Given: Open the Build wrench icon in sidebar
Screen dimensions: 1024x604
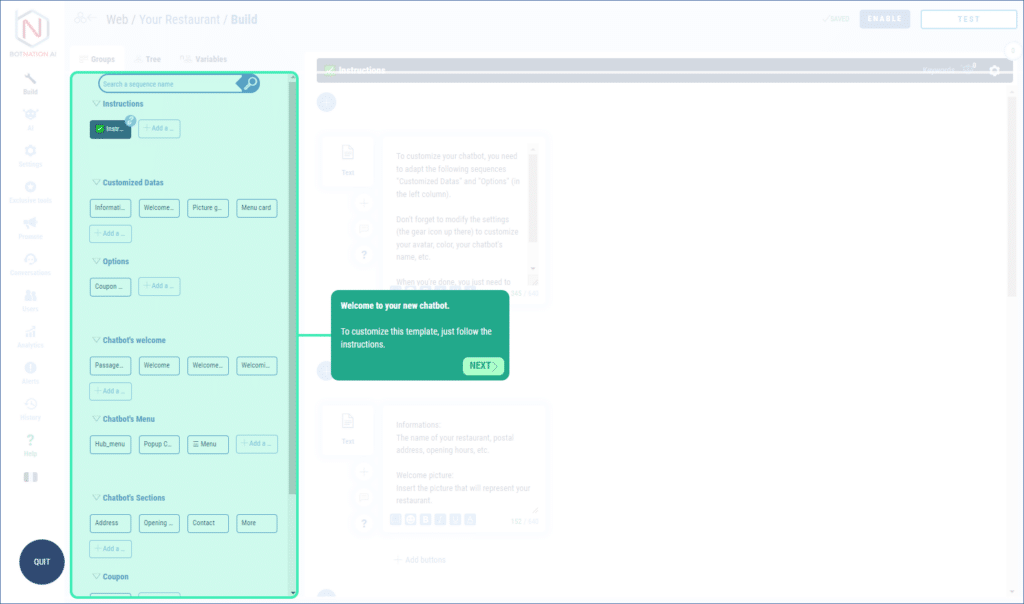Looking at the screenshot, I should 30,79.
